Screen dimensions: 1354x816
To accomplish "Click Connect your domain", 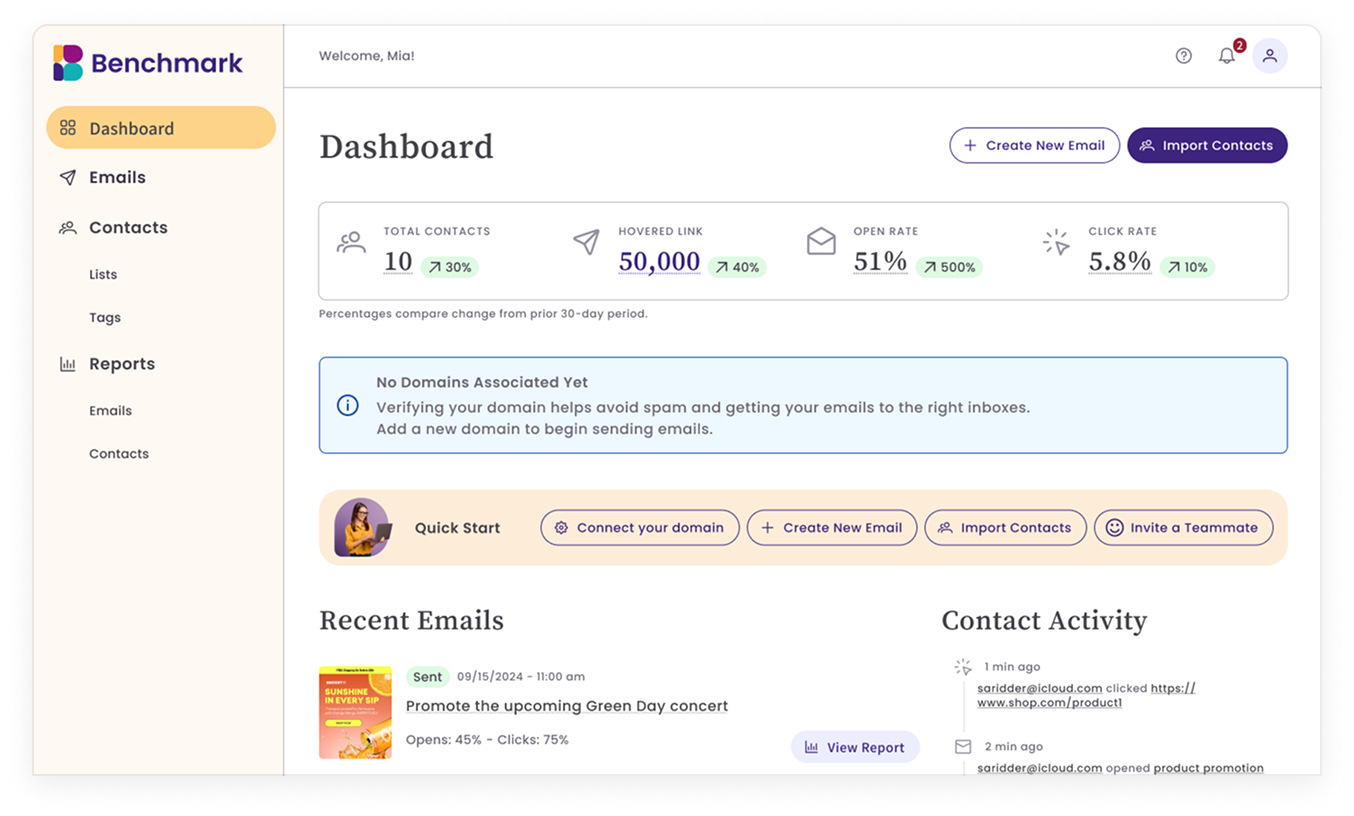I will (x=639, y=527).
